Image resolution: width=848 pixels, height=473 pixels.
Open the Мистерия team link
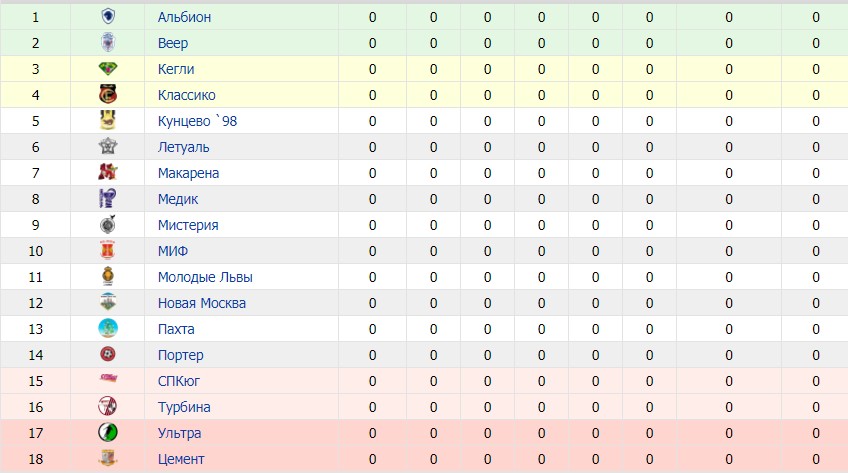click(x=188, y=225)
